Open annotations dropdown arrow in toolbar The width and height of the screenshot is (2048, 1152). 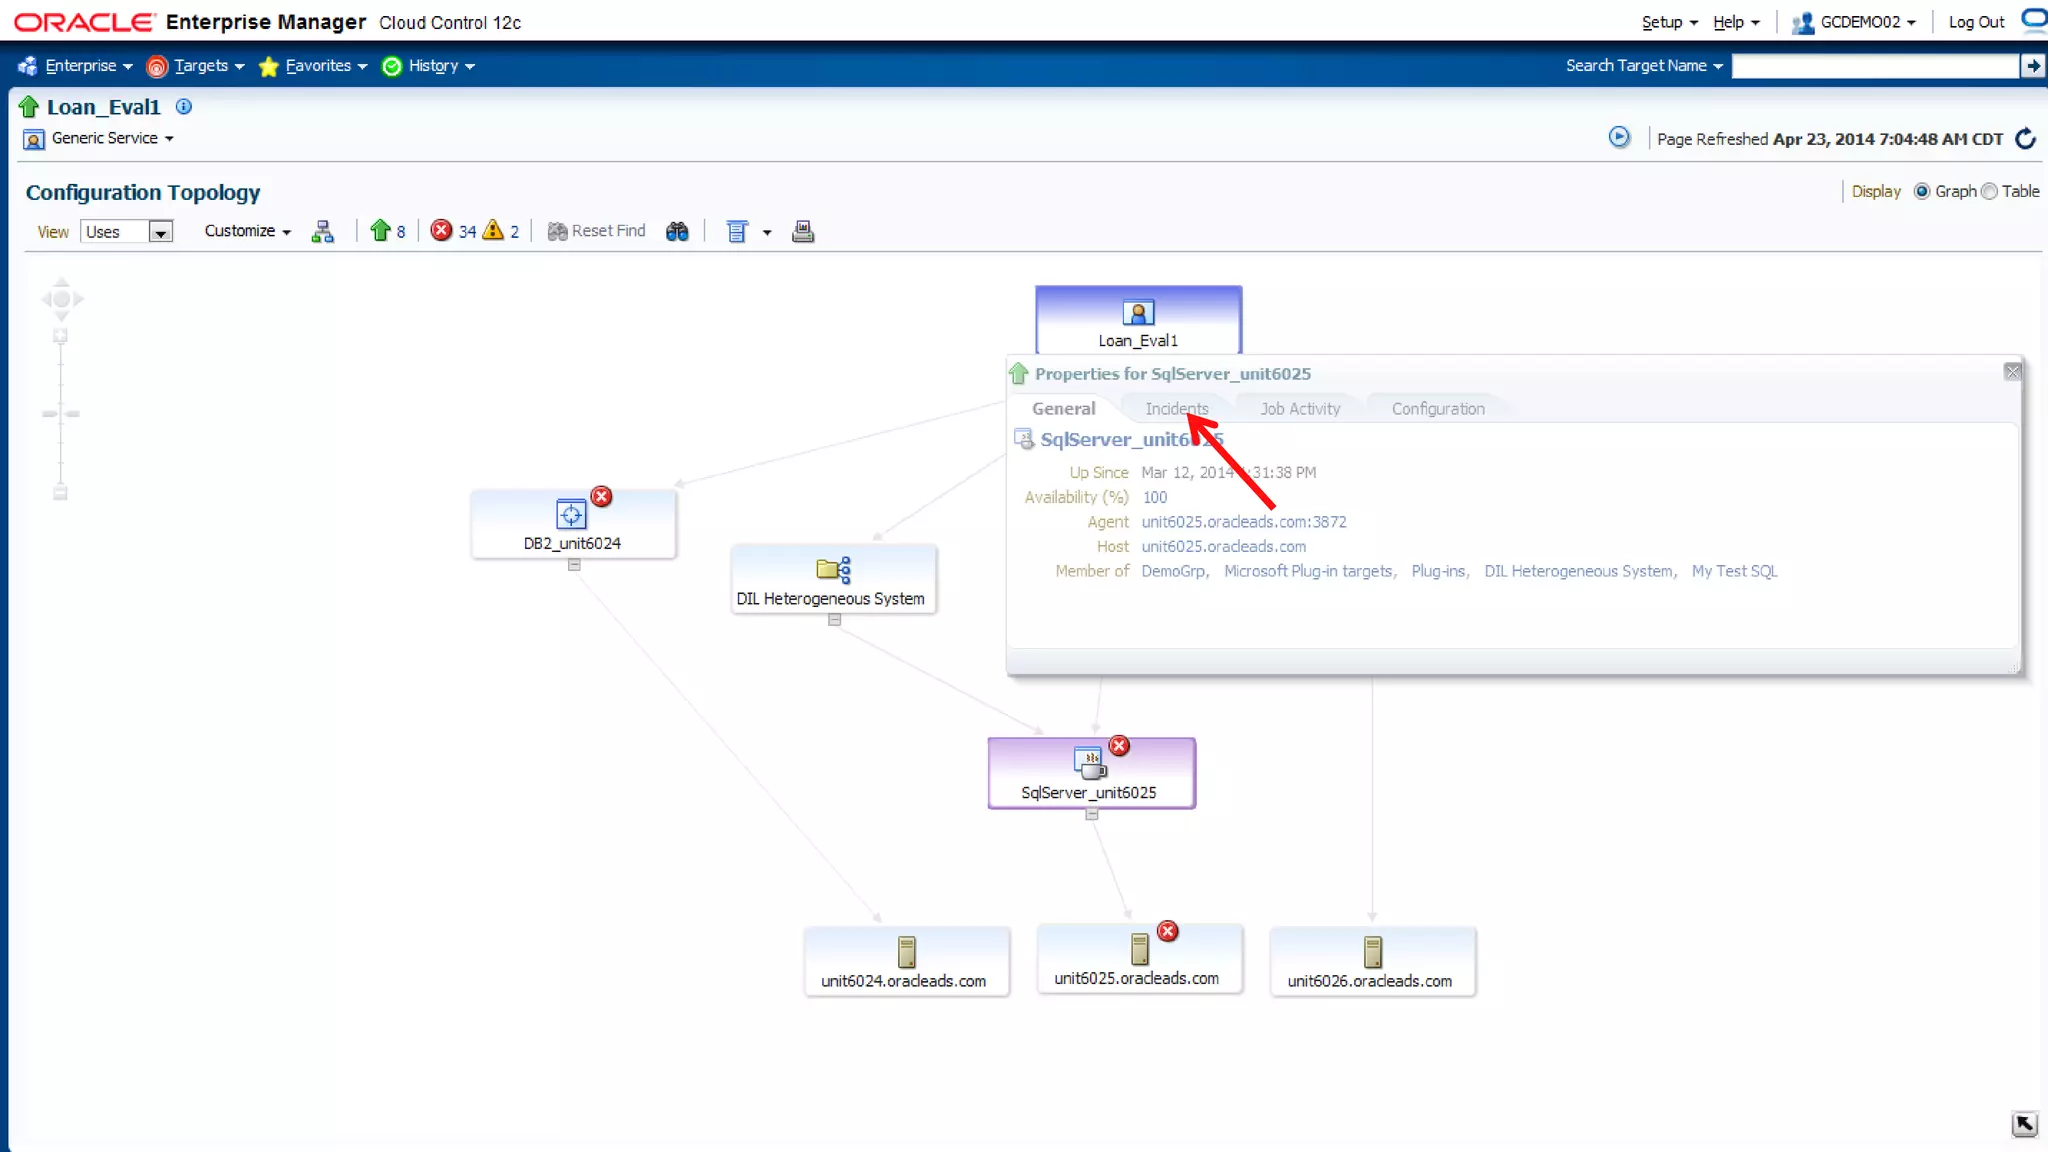click(767, 232)
